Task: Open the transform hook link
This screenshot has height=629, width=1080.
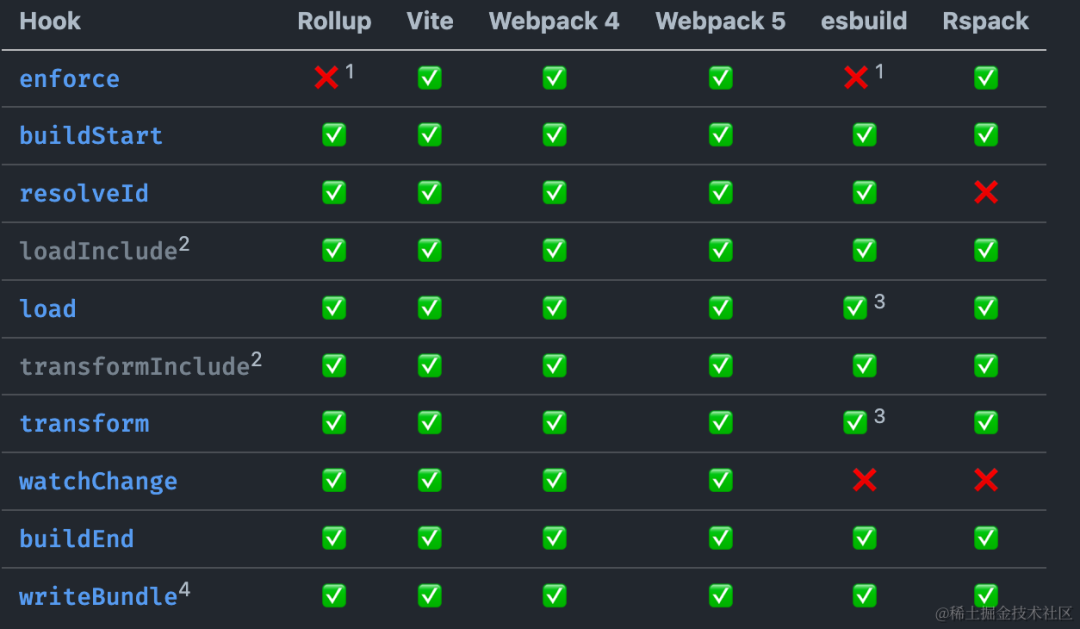Action: click(x=83, y=424)
